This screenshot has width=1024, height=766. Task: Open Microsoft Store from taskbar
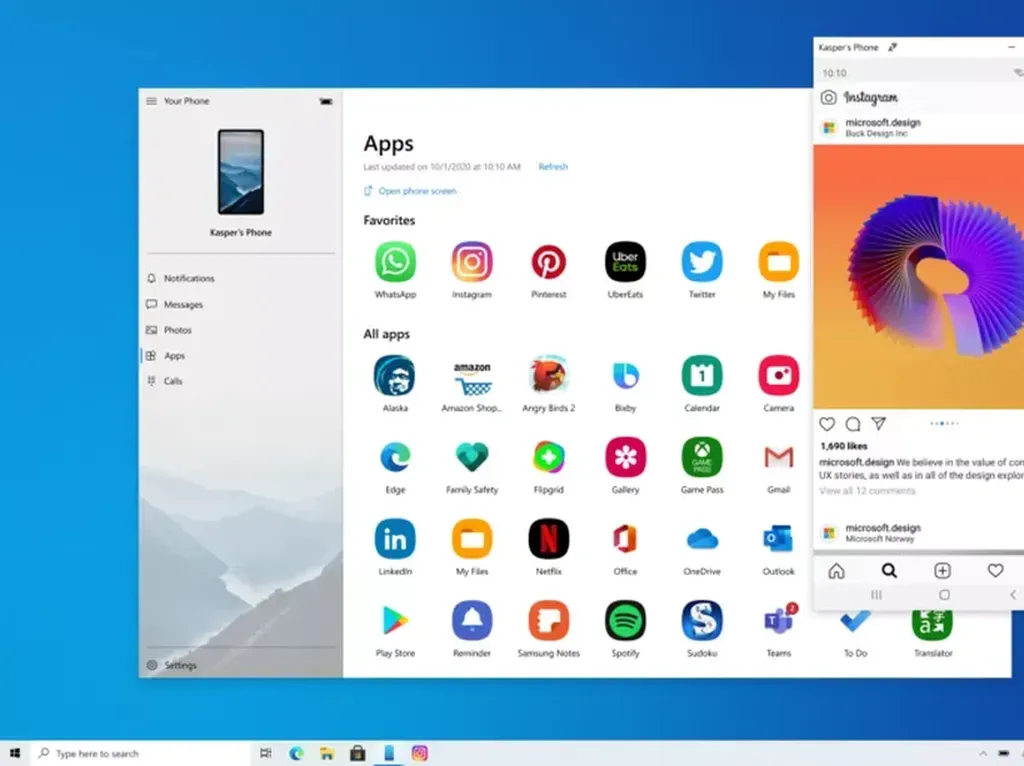357,753
